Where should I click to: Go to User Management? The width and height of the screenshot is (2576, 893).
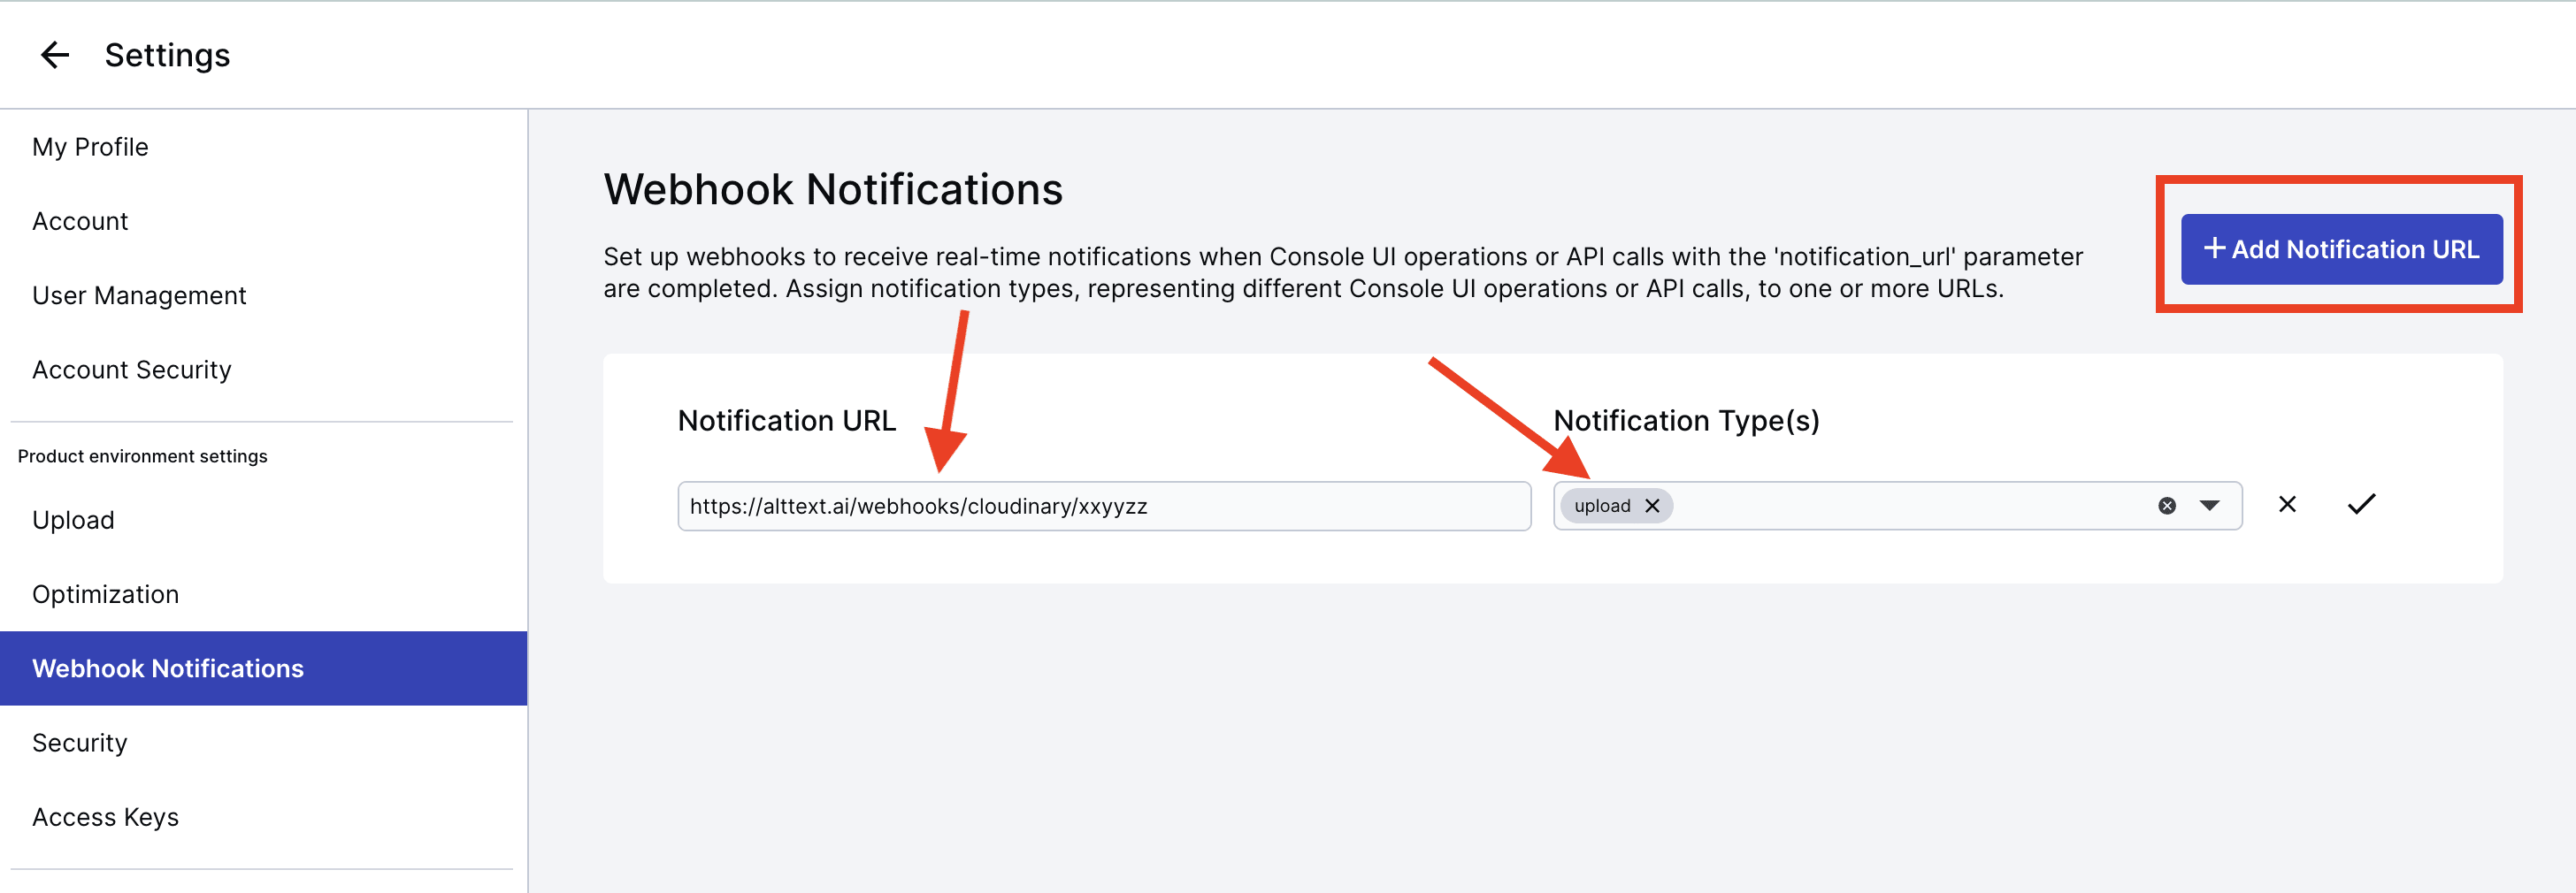139,295
